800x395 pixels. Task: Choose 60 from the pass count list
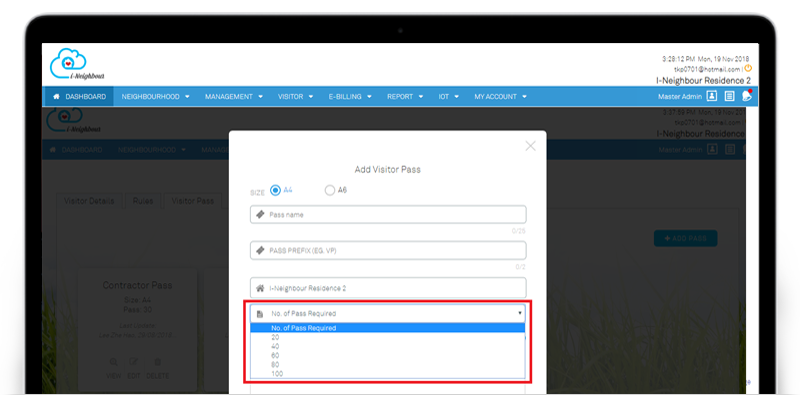coord(388,356)
